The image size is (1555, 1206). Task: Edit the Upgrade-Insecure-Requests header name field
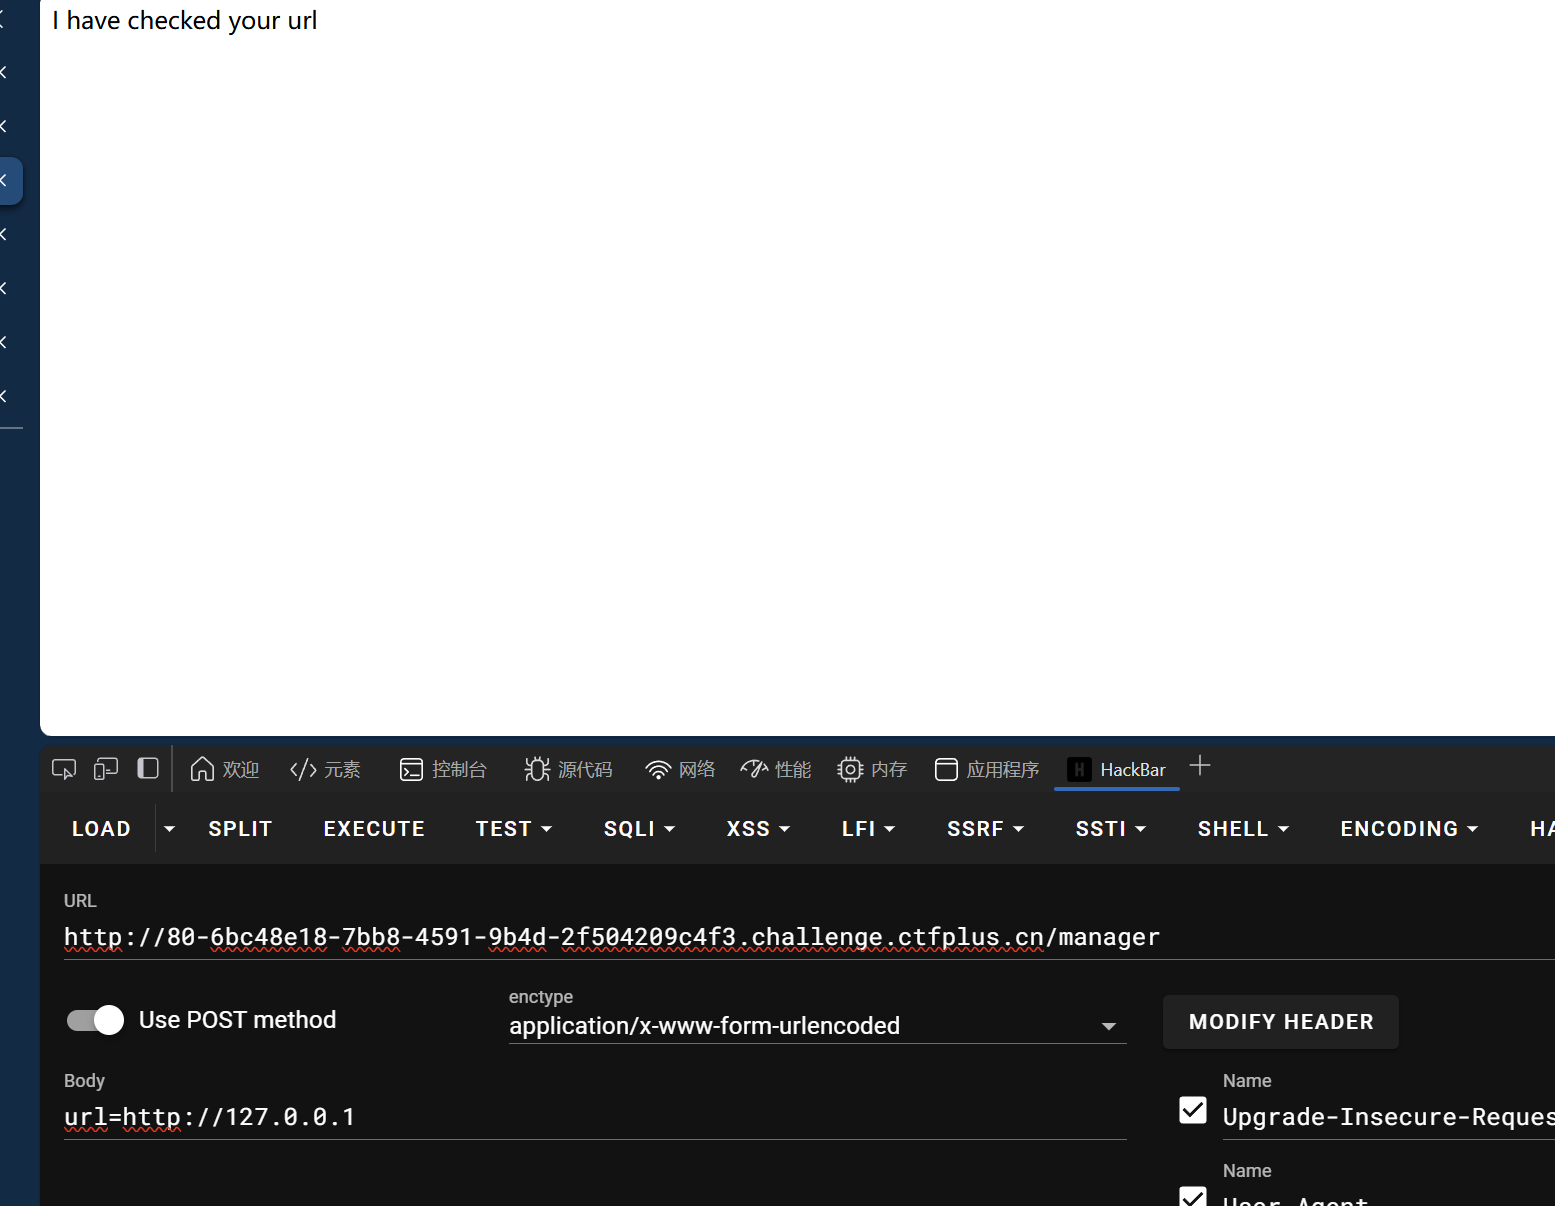(x=1389, y=1117)
